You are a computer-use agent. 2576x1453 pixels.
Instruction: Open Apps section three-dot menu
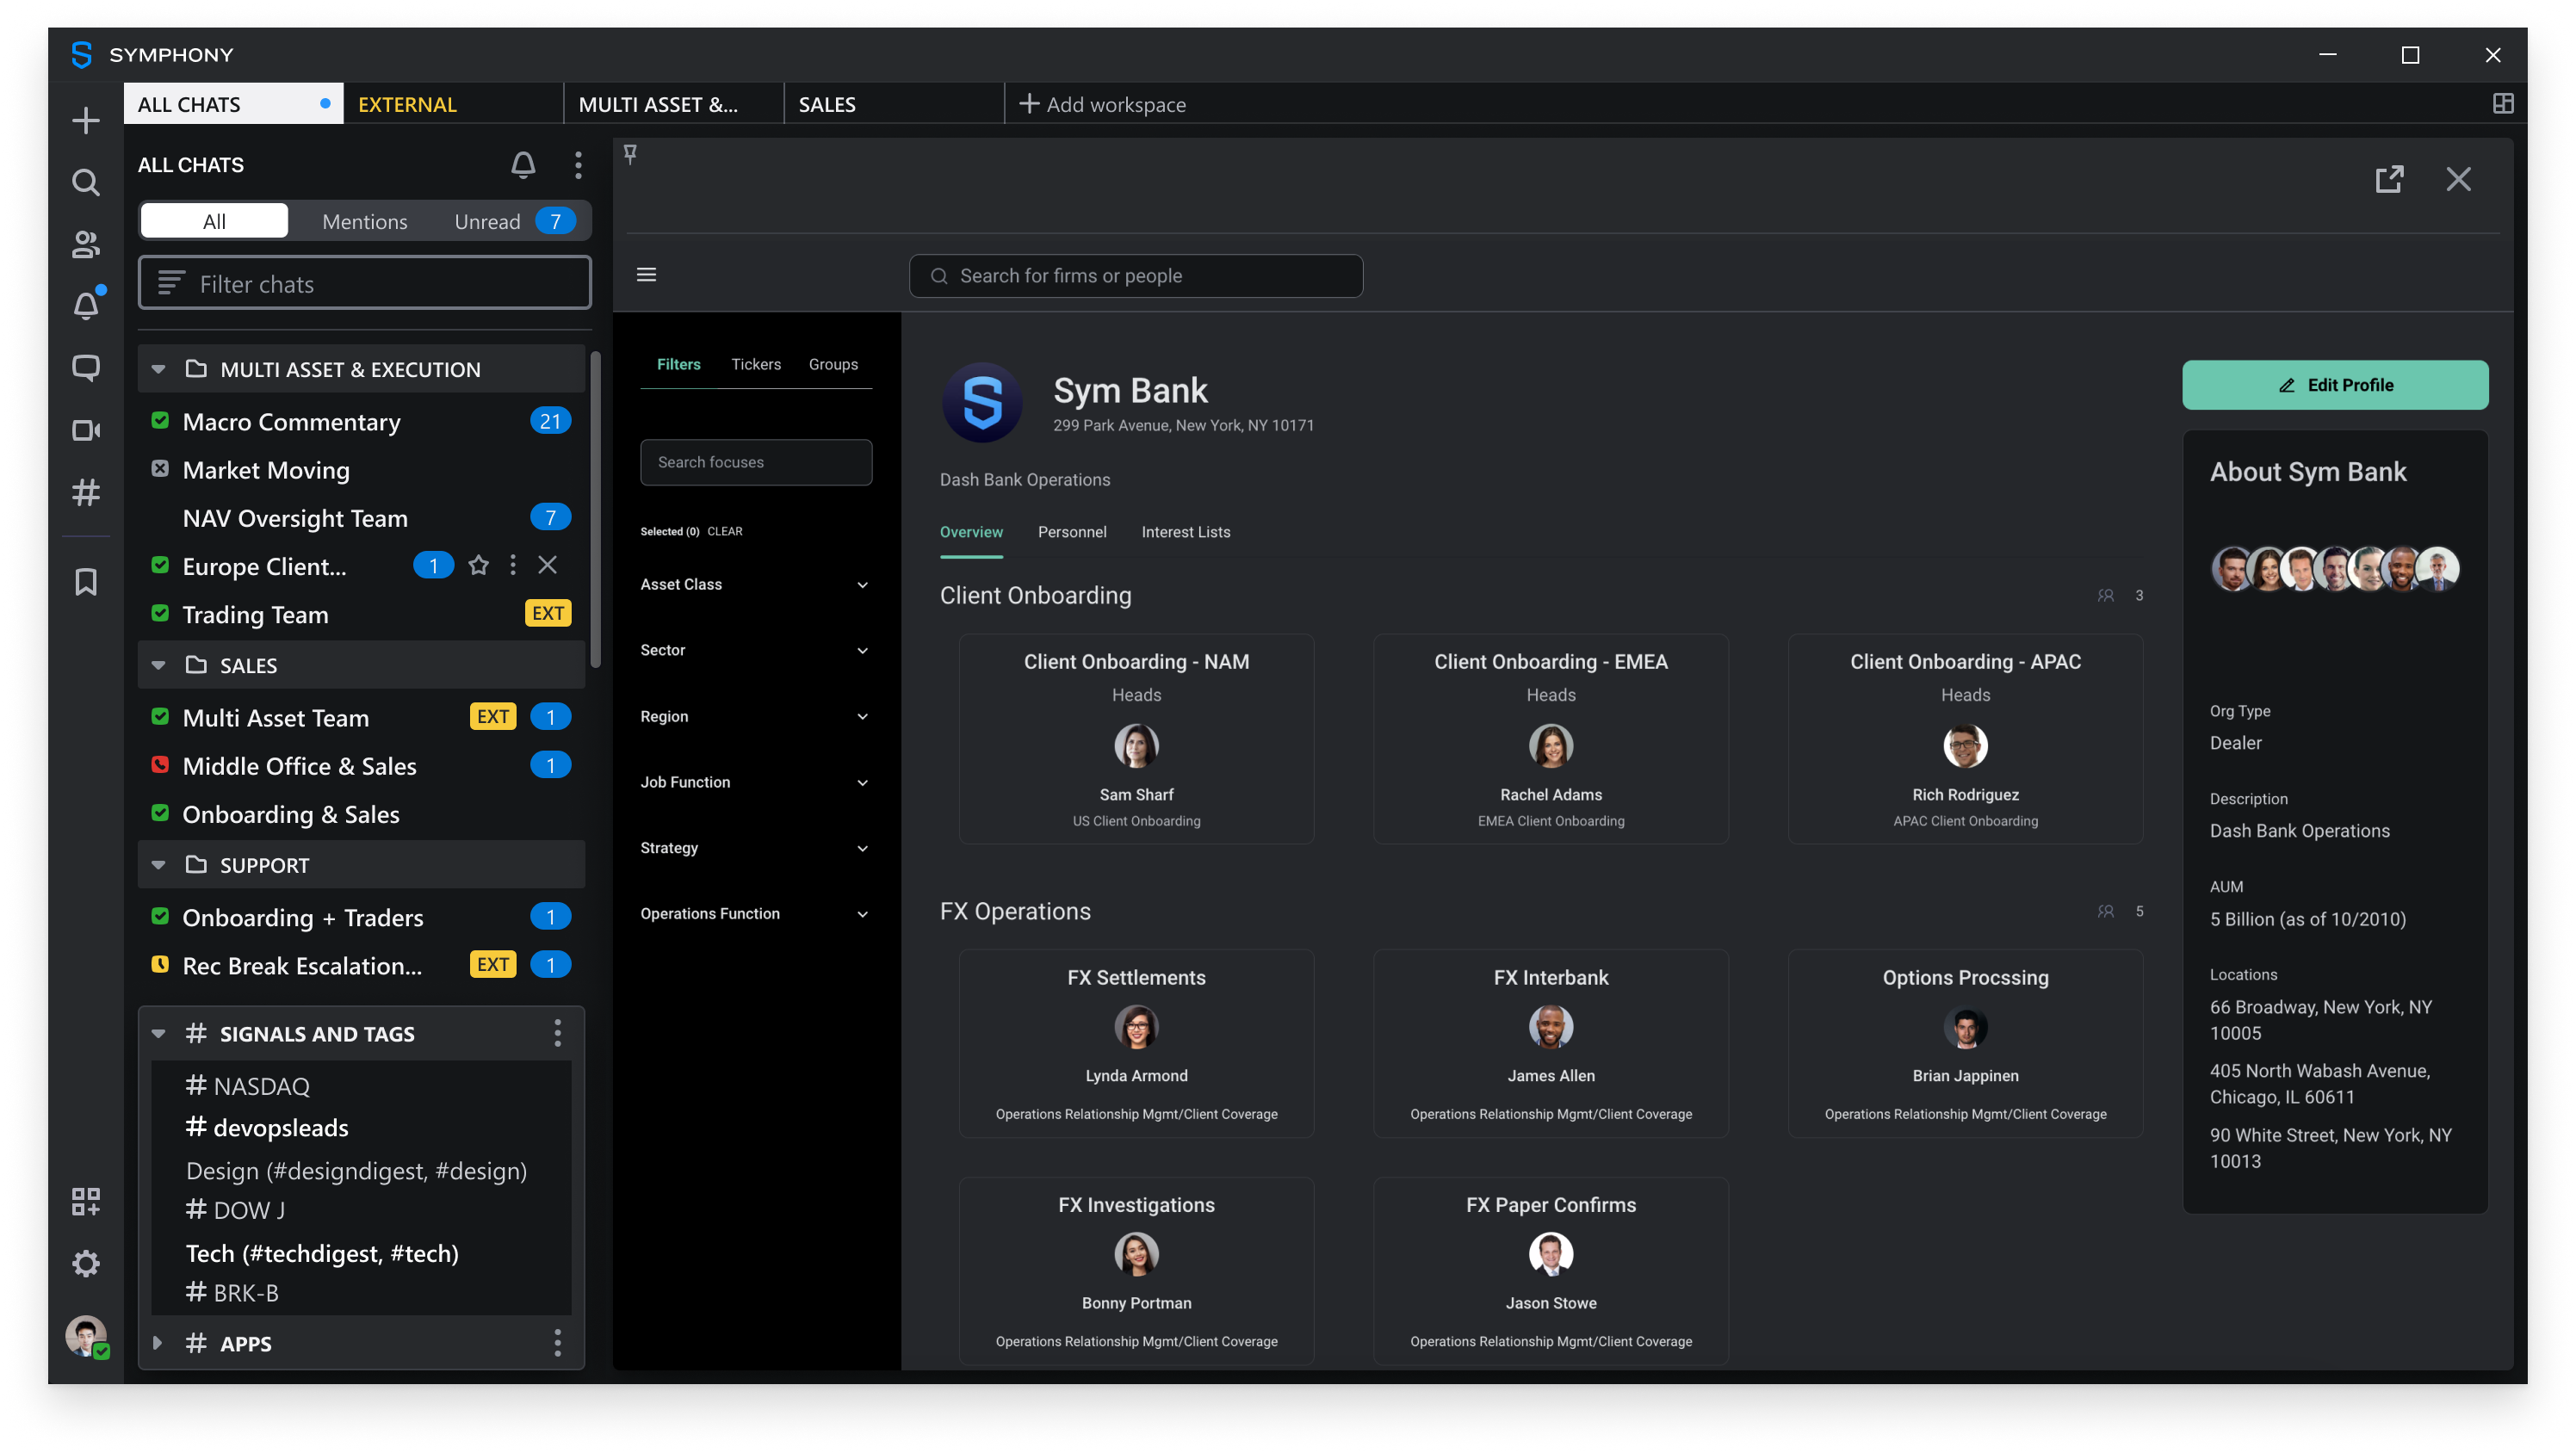pos(558,1343)
